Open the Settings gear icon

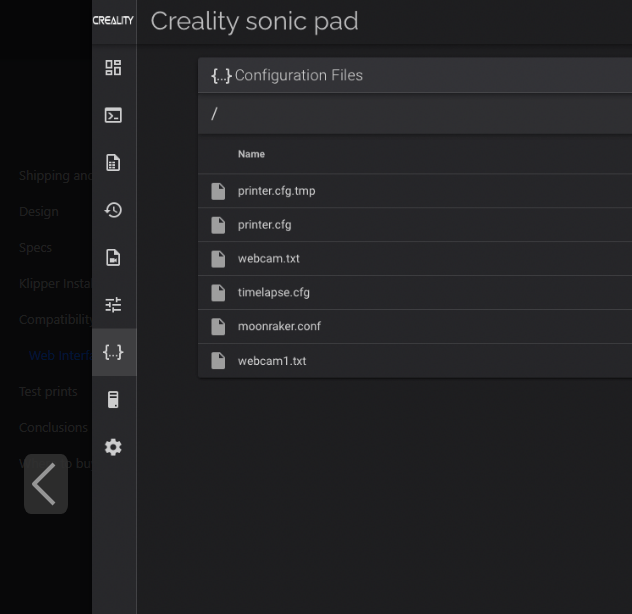[113, 447]
